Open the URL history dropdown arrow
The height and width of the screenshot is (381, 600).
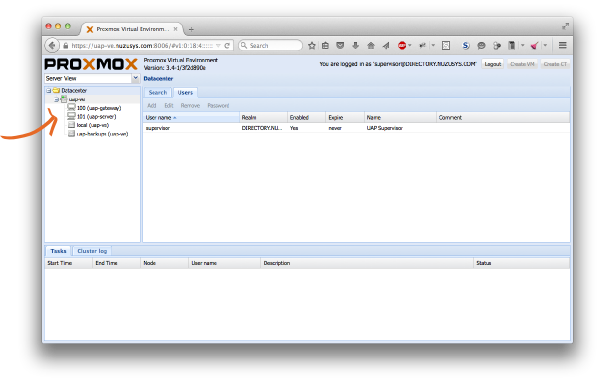[218, 46]
